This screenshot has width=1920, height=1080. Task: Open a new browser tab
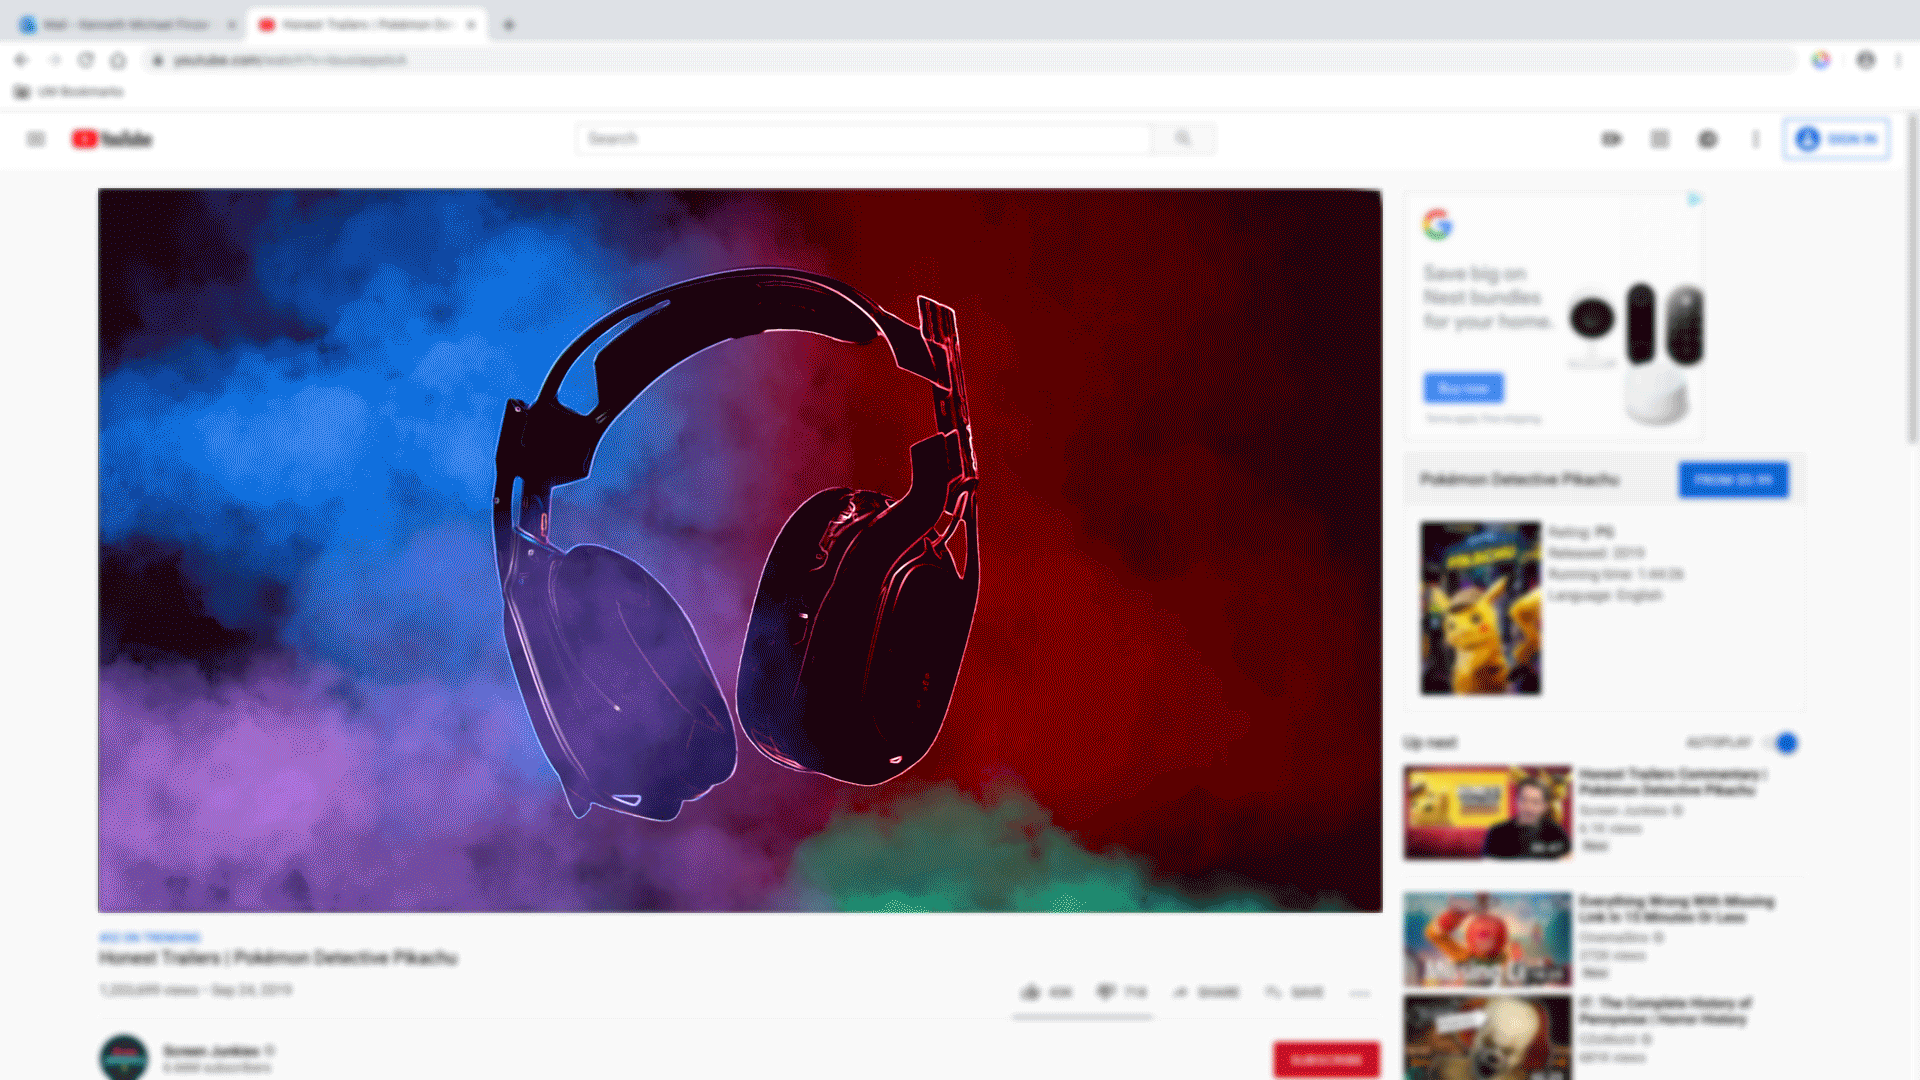coord(508,25)
